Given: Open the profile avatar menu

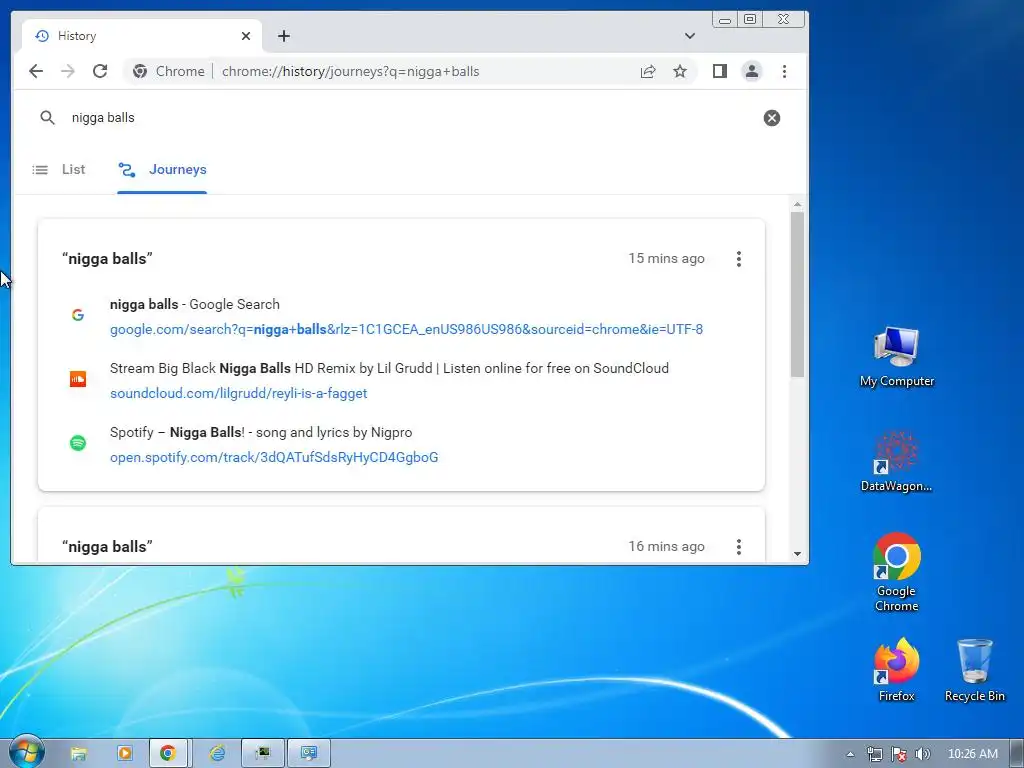Looking at the screenshot, I should [x=752, y=71].
